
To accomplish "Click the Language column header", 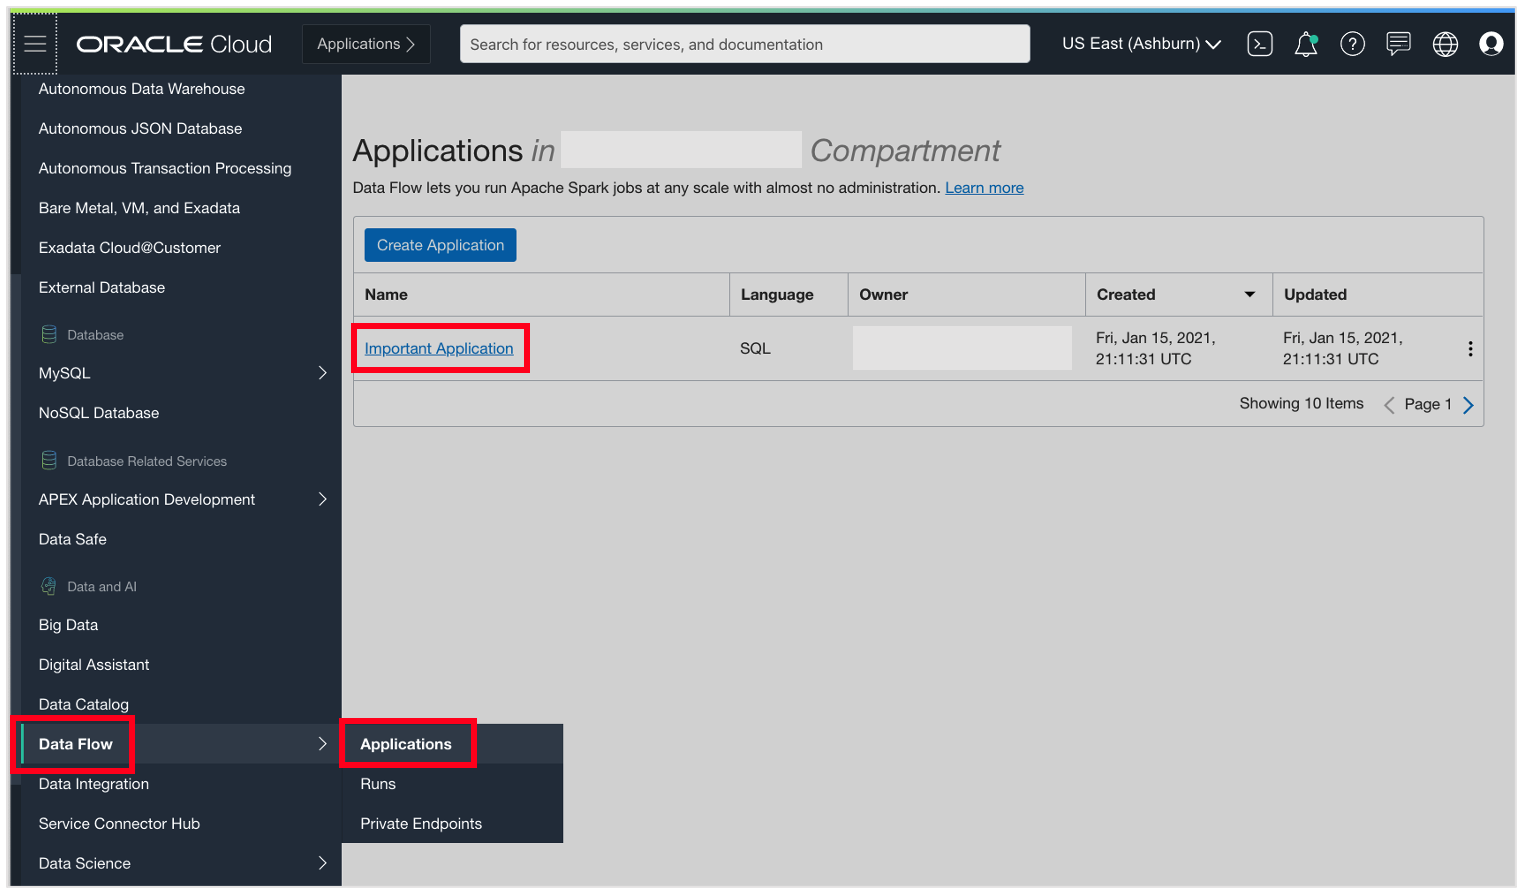I will (777, 295).
